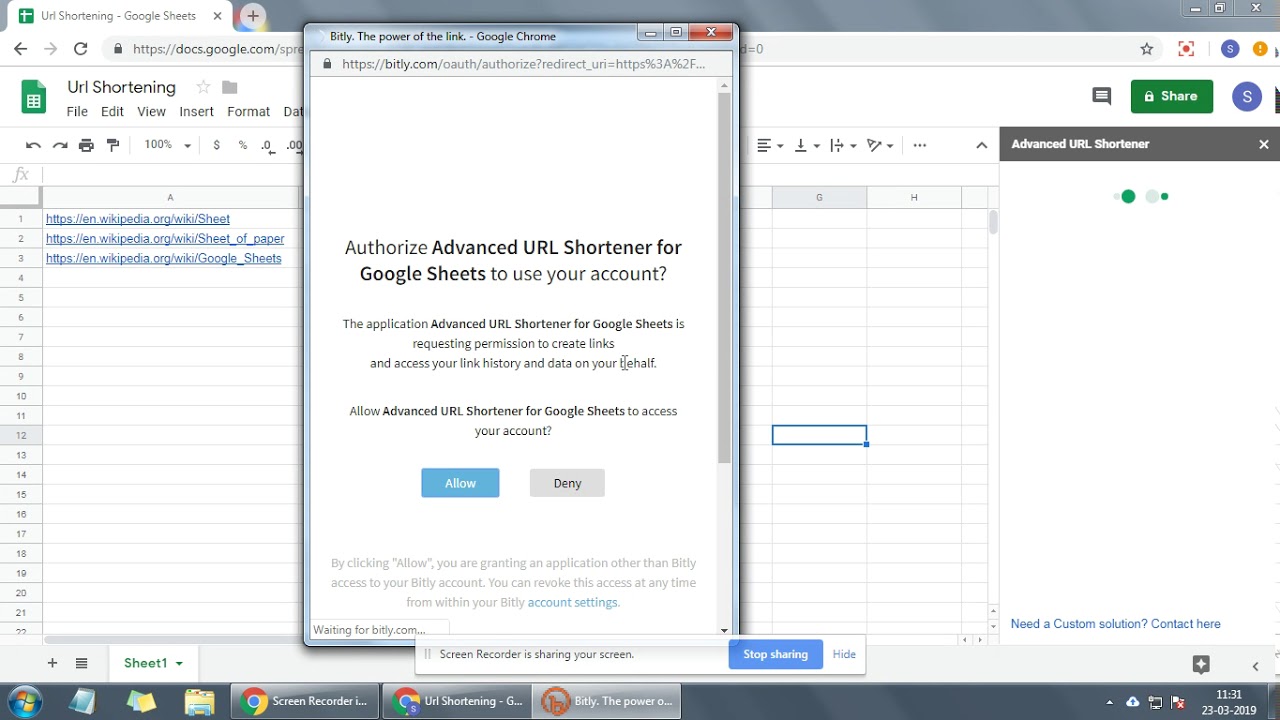Click the Redo icon in Sheets toolbar
The height and width of the screenshot is (720, 1280).
pos(60,145)
